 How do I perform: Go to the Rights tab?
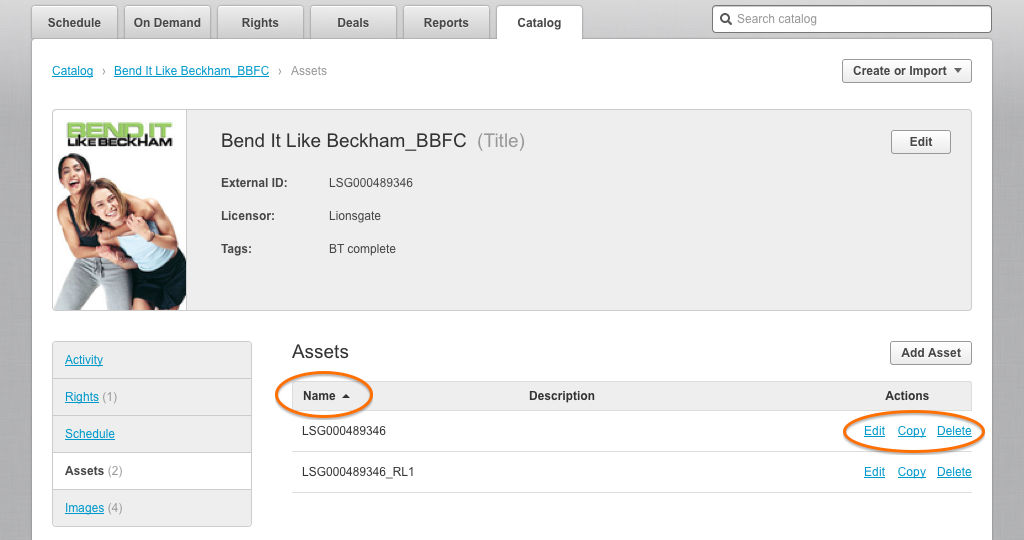260,22
